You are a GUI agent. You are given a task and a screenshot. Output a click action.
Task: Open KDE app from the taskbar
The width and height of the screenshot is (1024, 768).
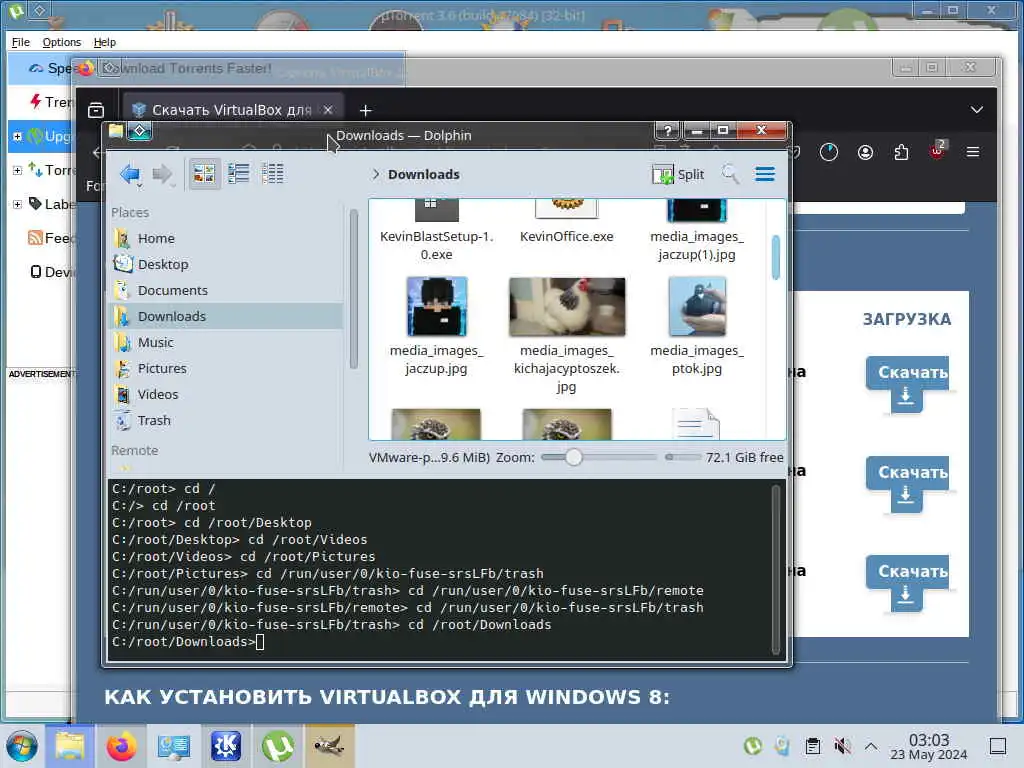[x=225, y=746]
